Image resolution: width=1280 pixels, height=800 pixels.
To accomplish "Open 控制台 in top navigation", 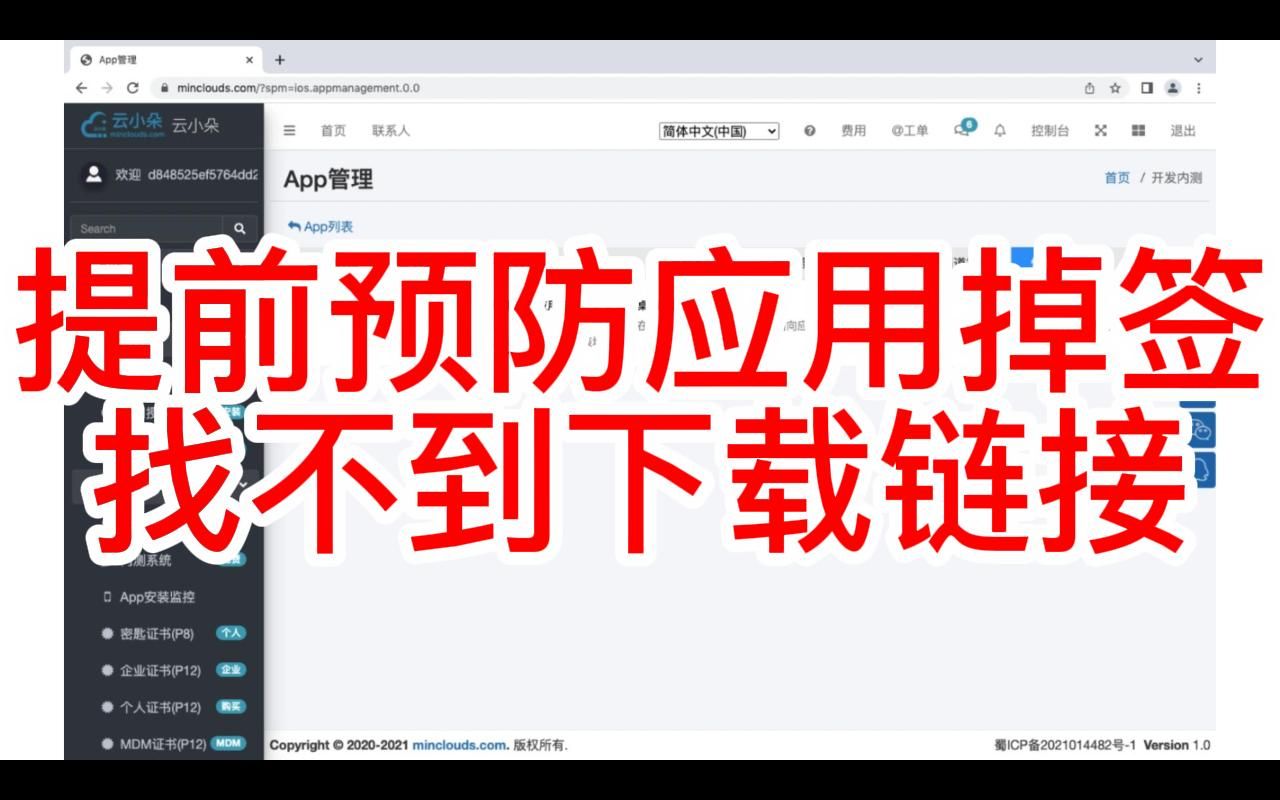I will tap(1050, 131).
